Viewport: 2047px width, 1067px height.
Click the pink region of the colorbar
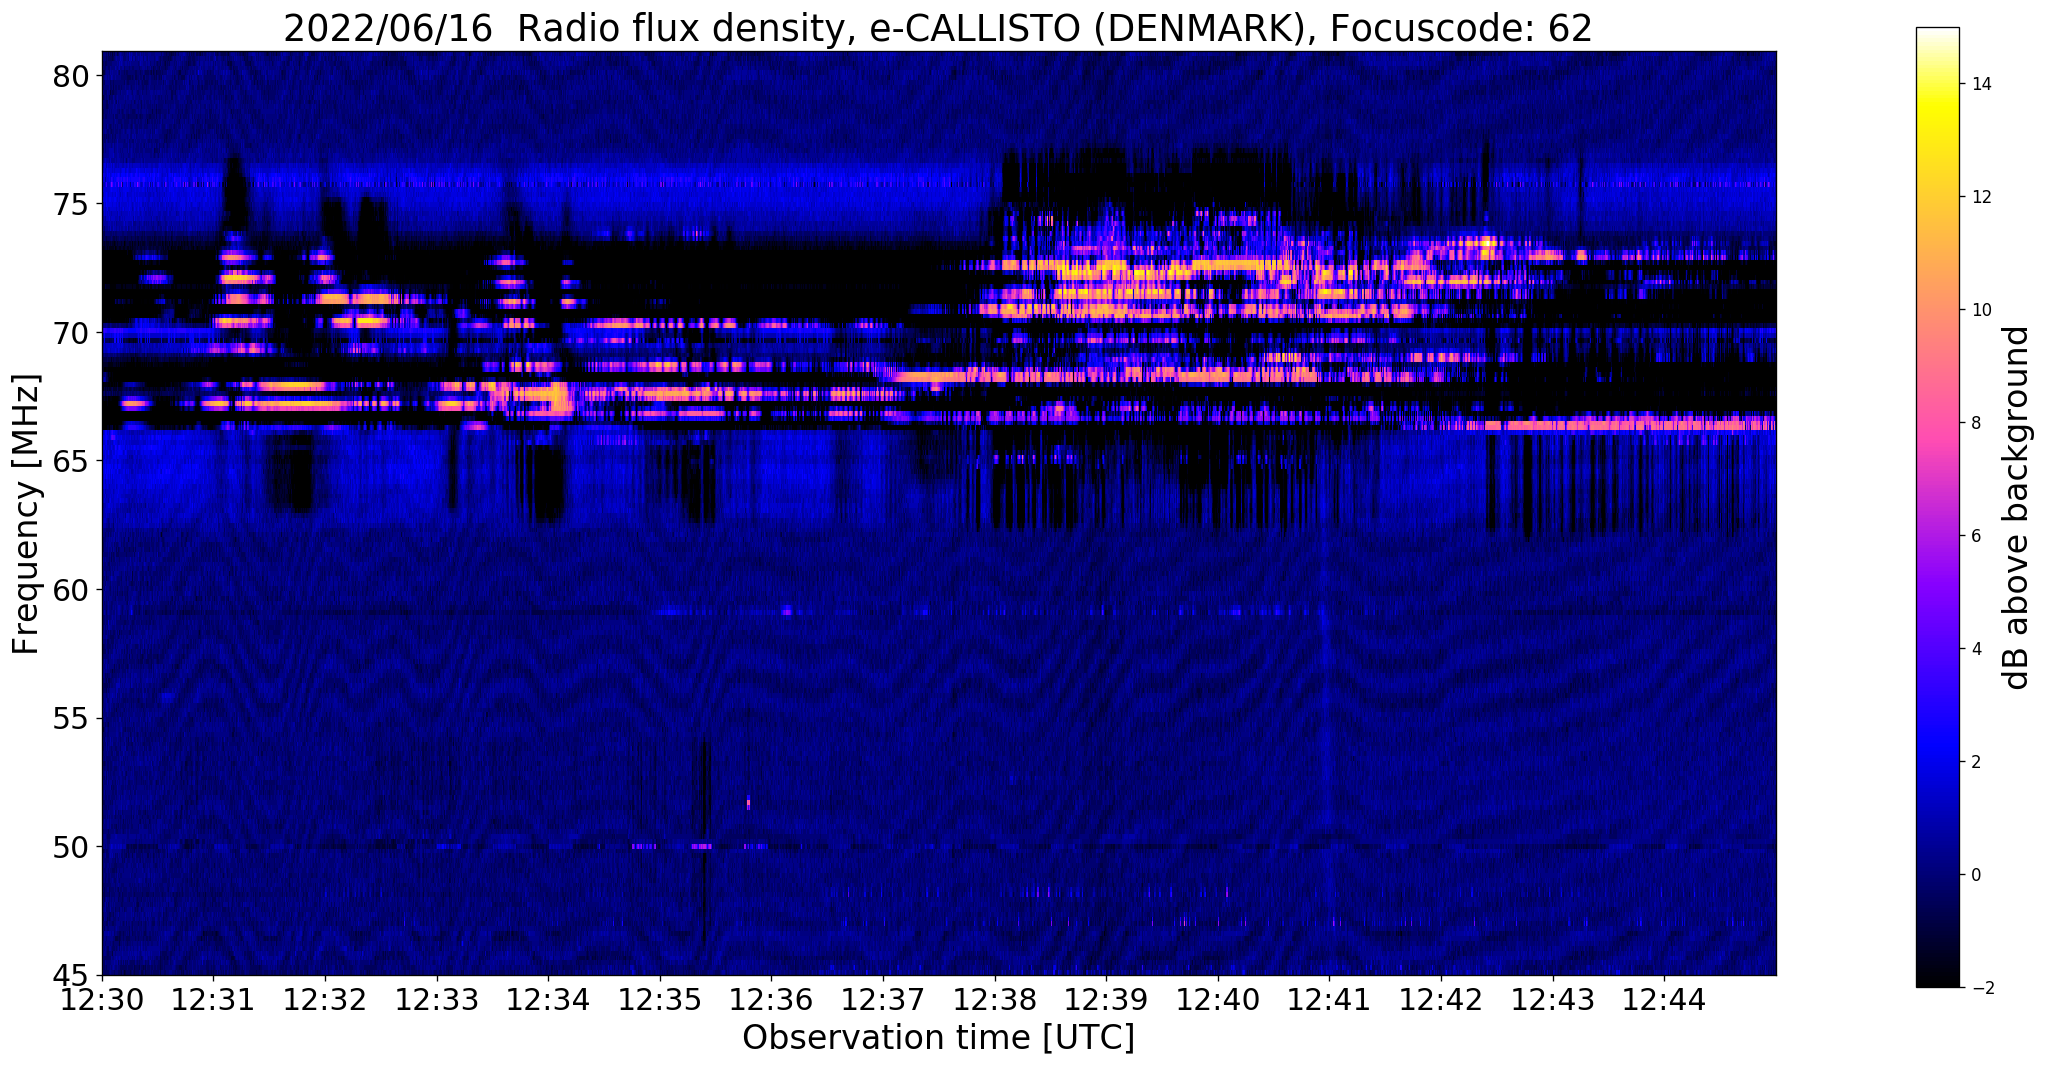[x=1937, y=430]
